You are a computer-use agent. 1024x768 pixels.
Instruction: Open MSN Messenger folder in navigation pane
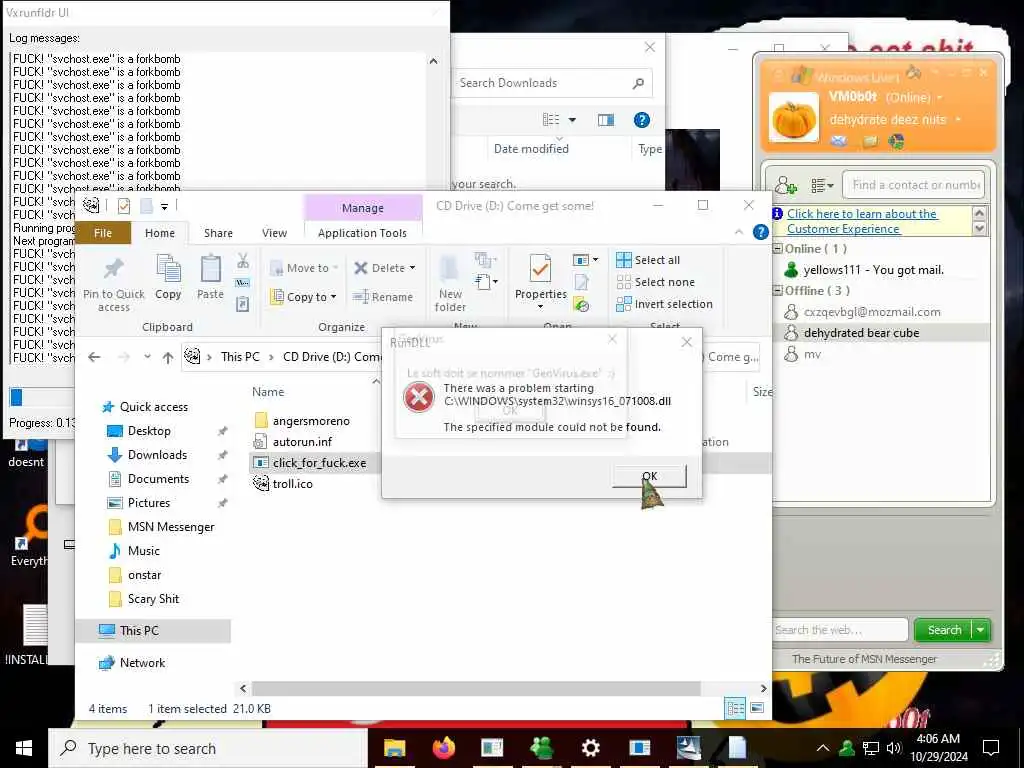170,527
